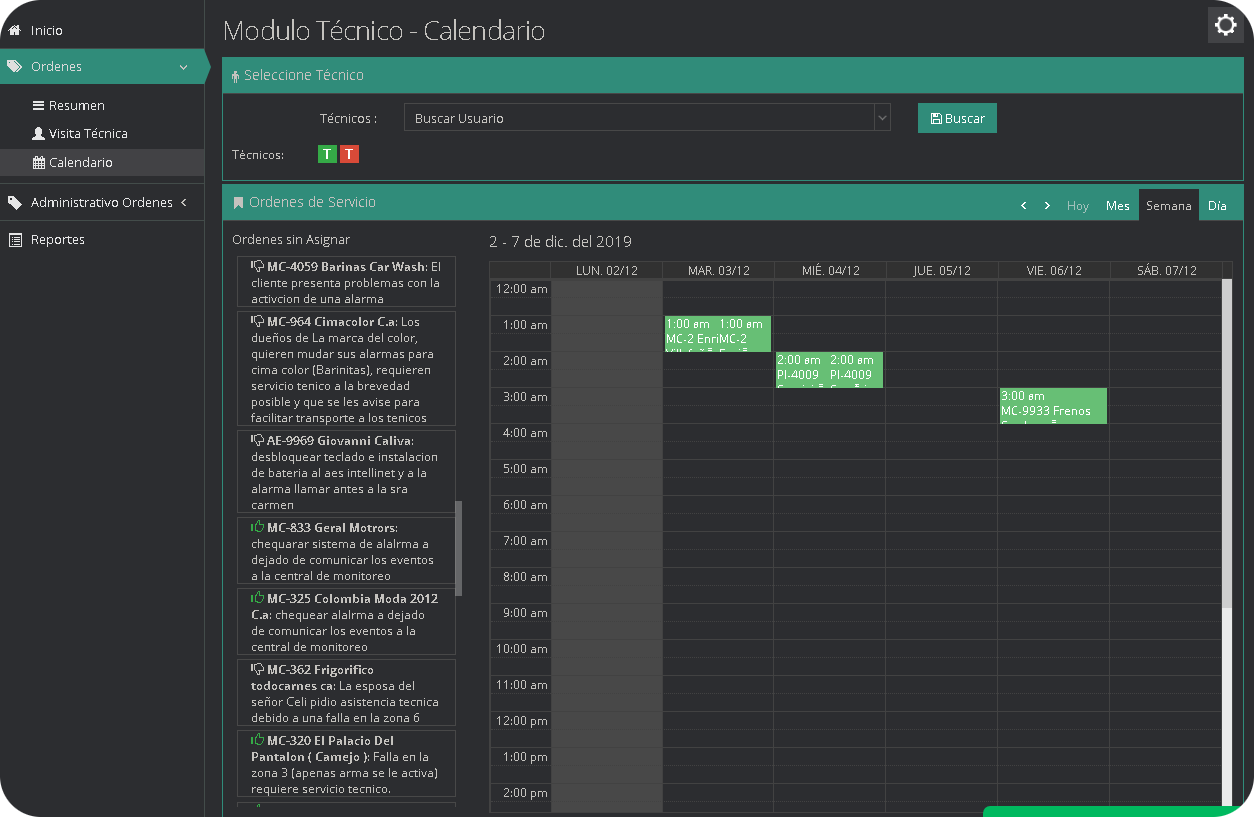This screenshot has height=817, width=1254.
Task: Click the calendar vertical scrollbar
Action: point(1227,440)
